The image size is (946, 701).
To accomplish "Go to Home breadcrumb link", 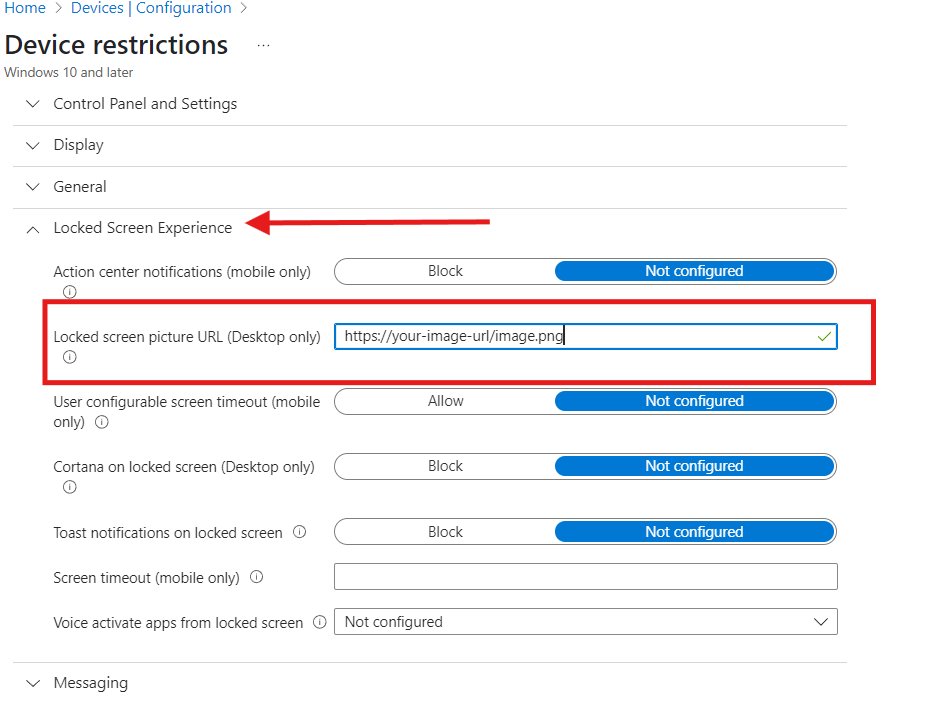I will tap(25, 8).
